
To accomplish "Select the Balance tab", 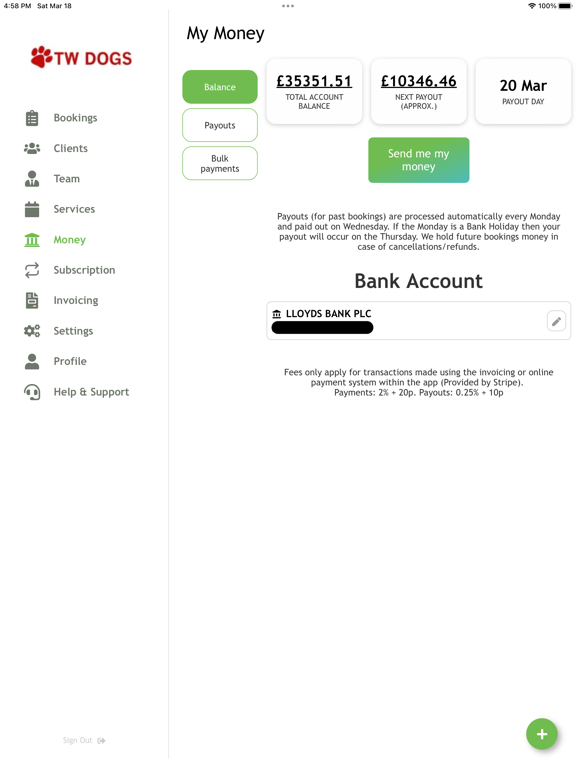I will click(220, 87).
